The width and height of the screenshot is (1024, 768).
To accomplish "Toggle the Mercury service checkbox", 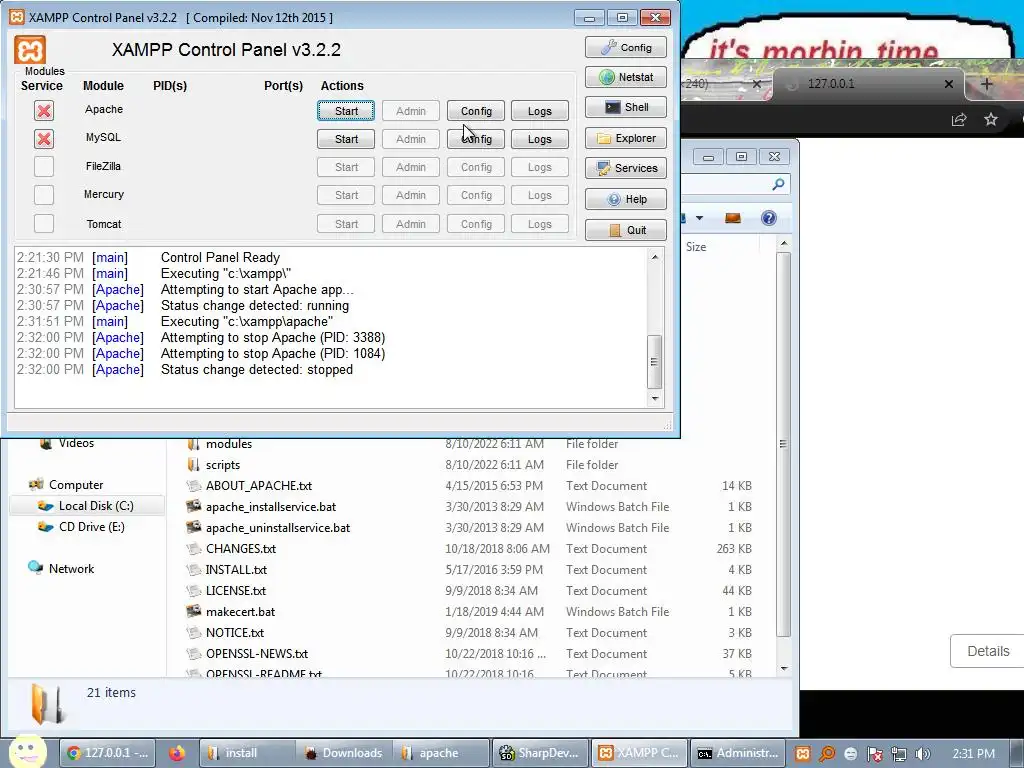I will click(x=44, y=195).
